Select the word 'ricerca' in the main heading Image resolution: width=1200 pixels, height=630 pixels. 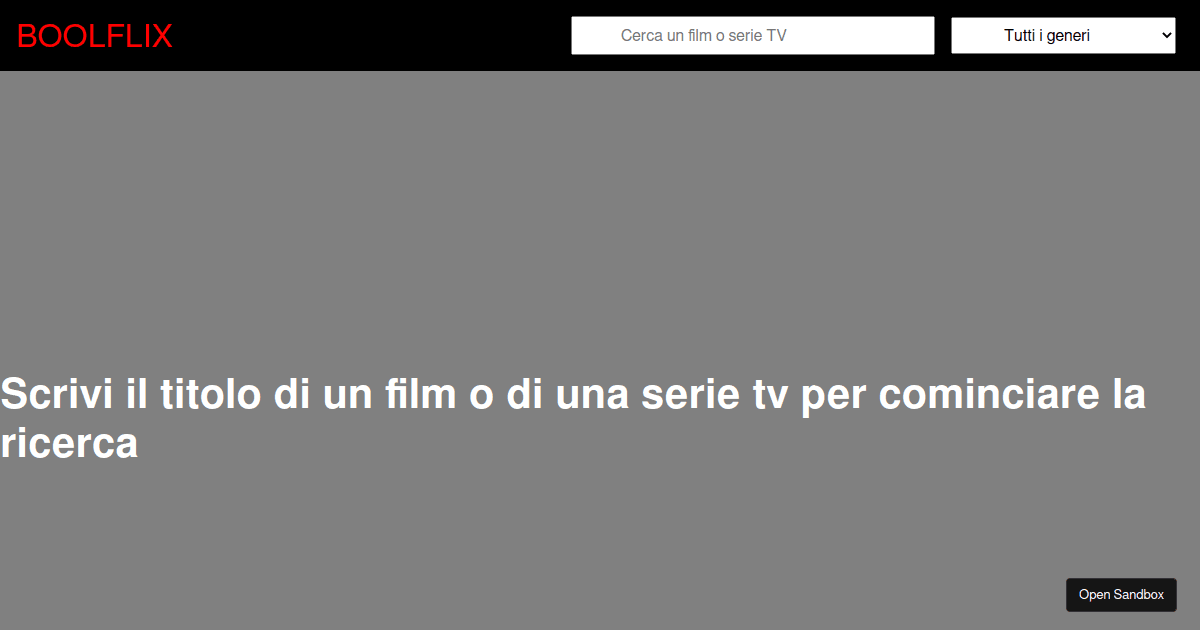point(69,443)
